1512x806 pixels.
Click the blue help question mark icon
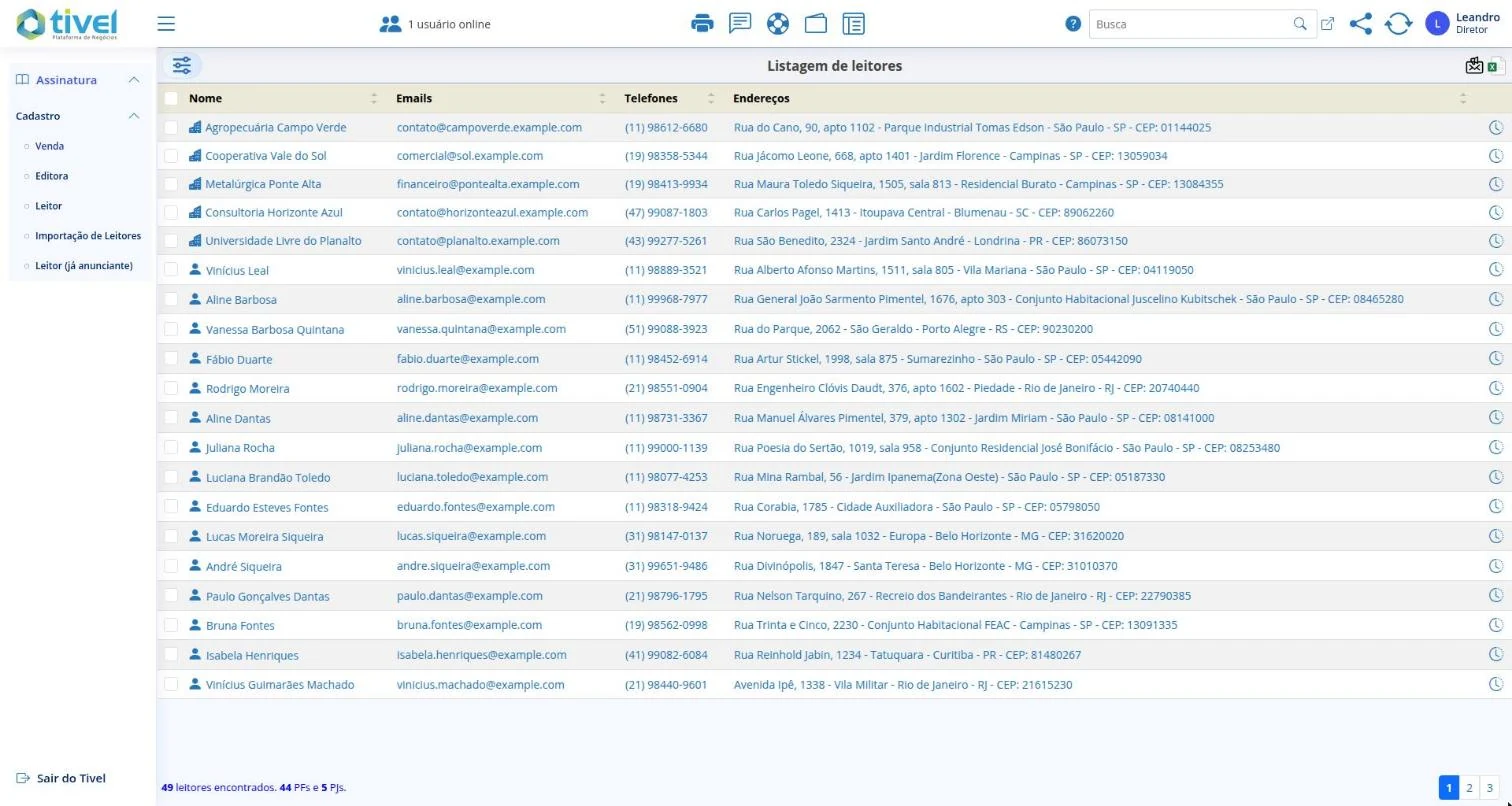1073,24
